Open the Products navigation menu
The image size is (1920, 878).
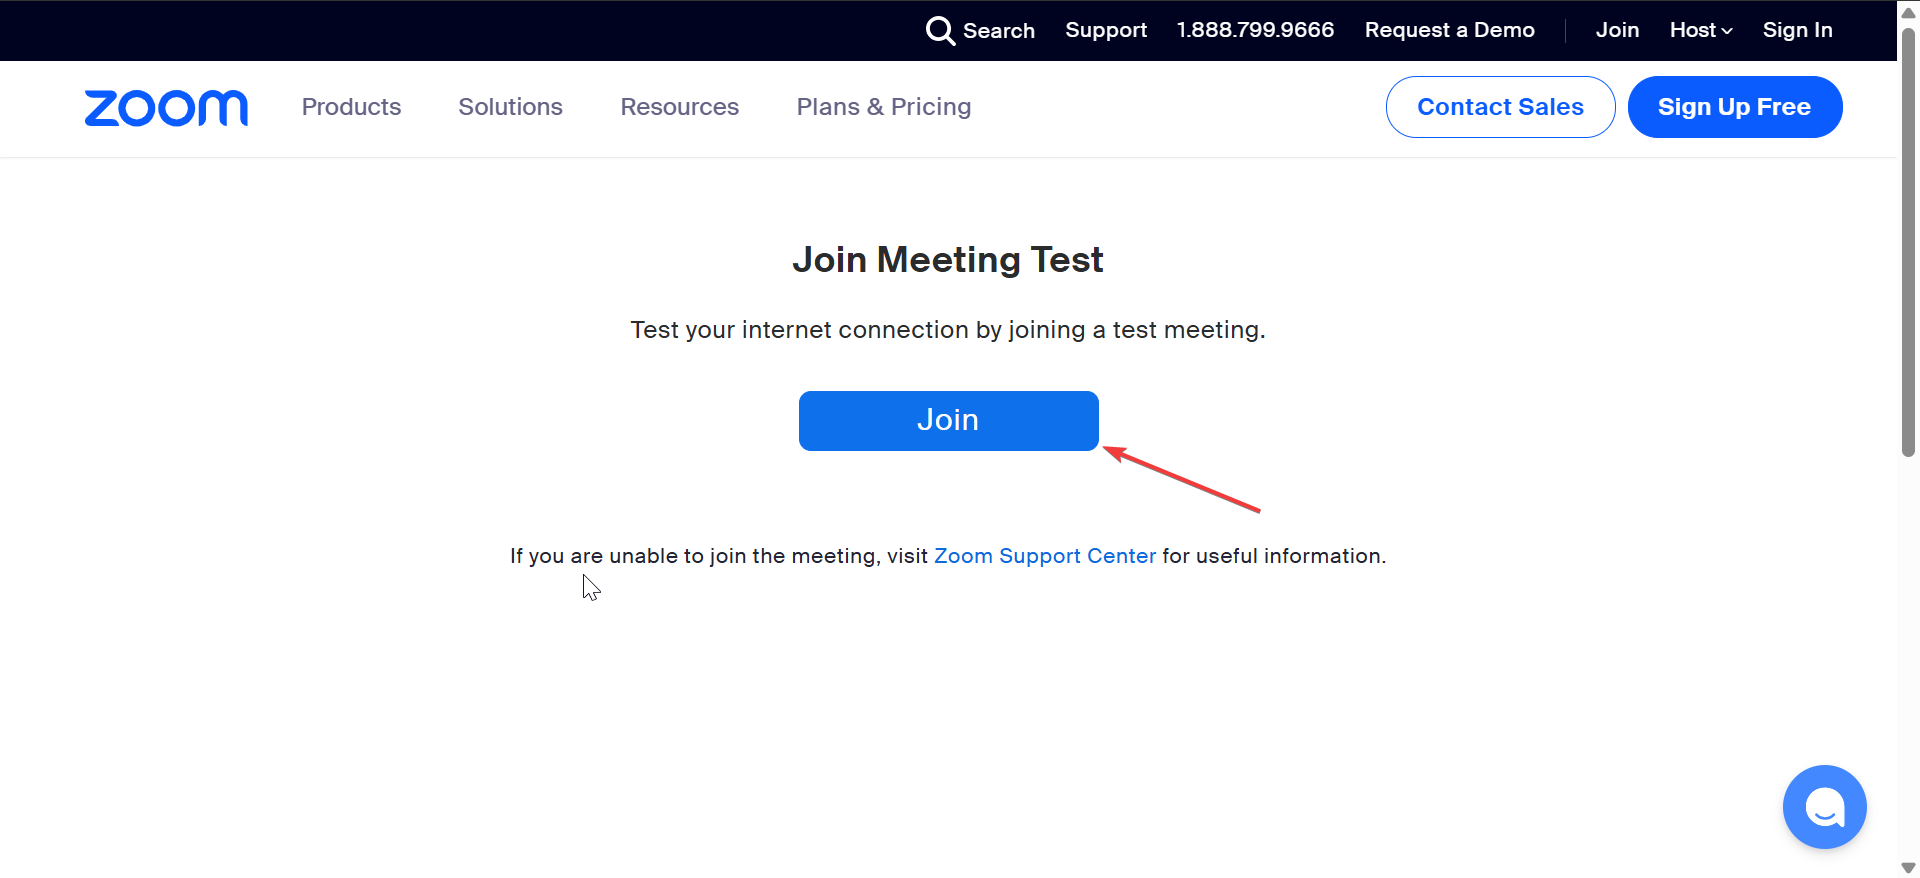click(351, 107)
